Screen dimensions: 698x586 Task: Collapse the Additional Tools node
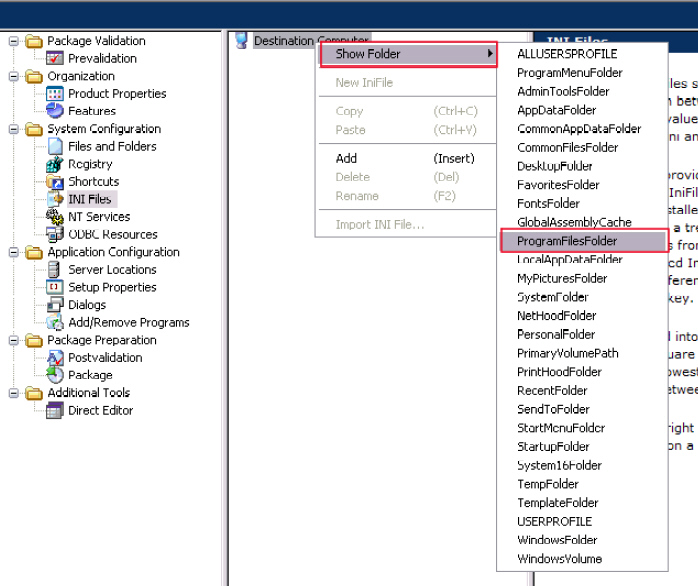pyautogui.click(x=14, y=393)
